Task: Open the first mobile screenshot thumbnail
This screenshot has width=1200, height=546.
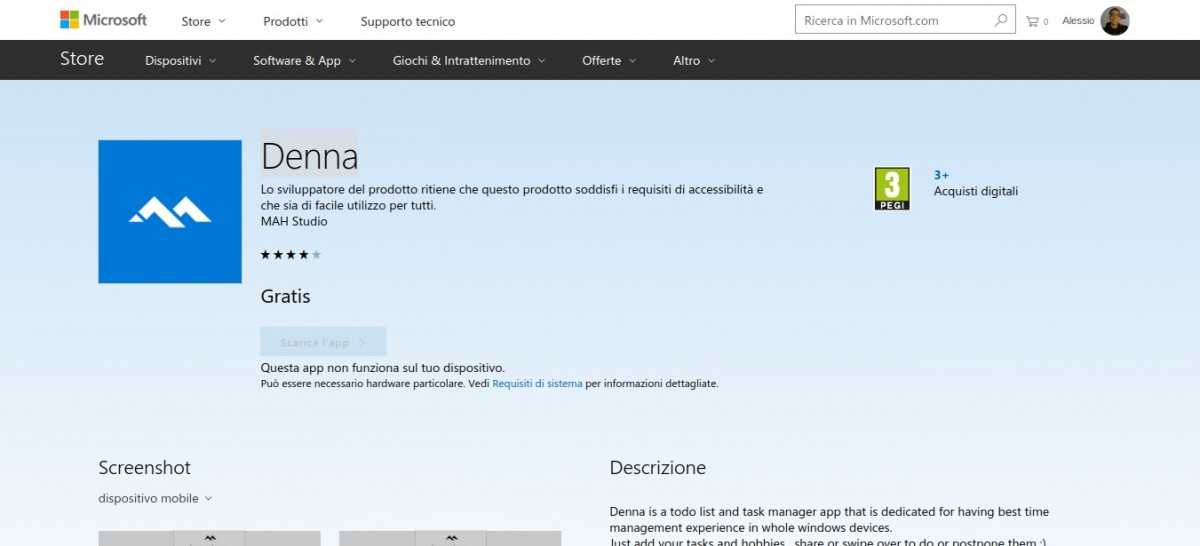Action: (209, 538)
